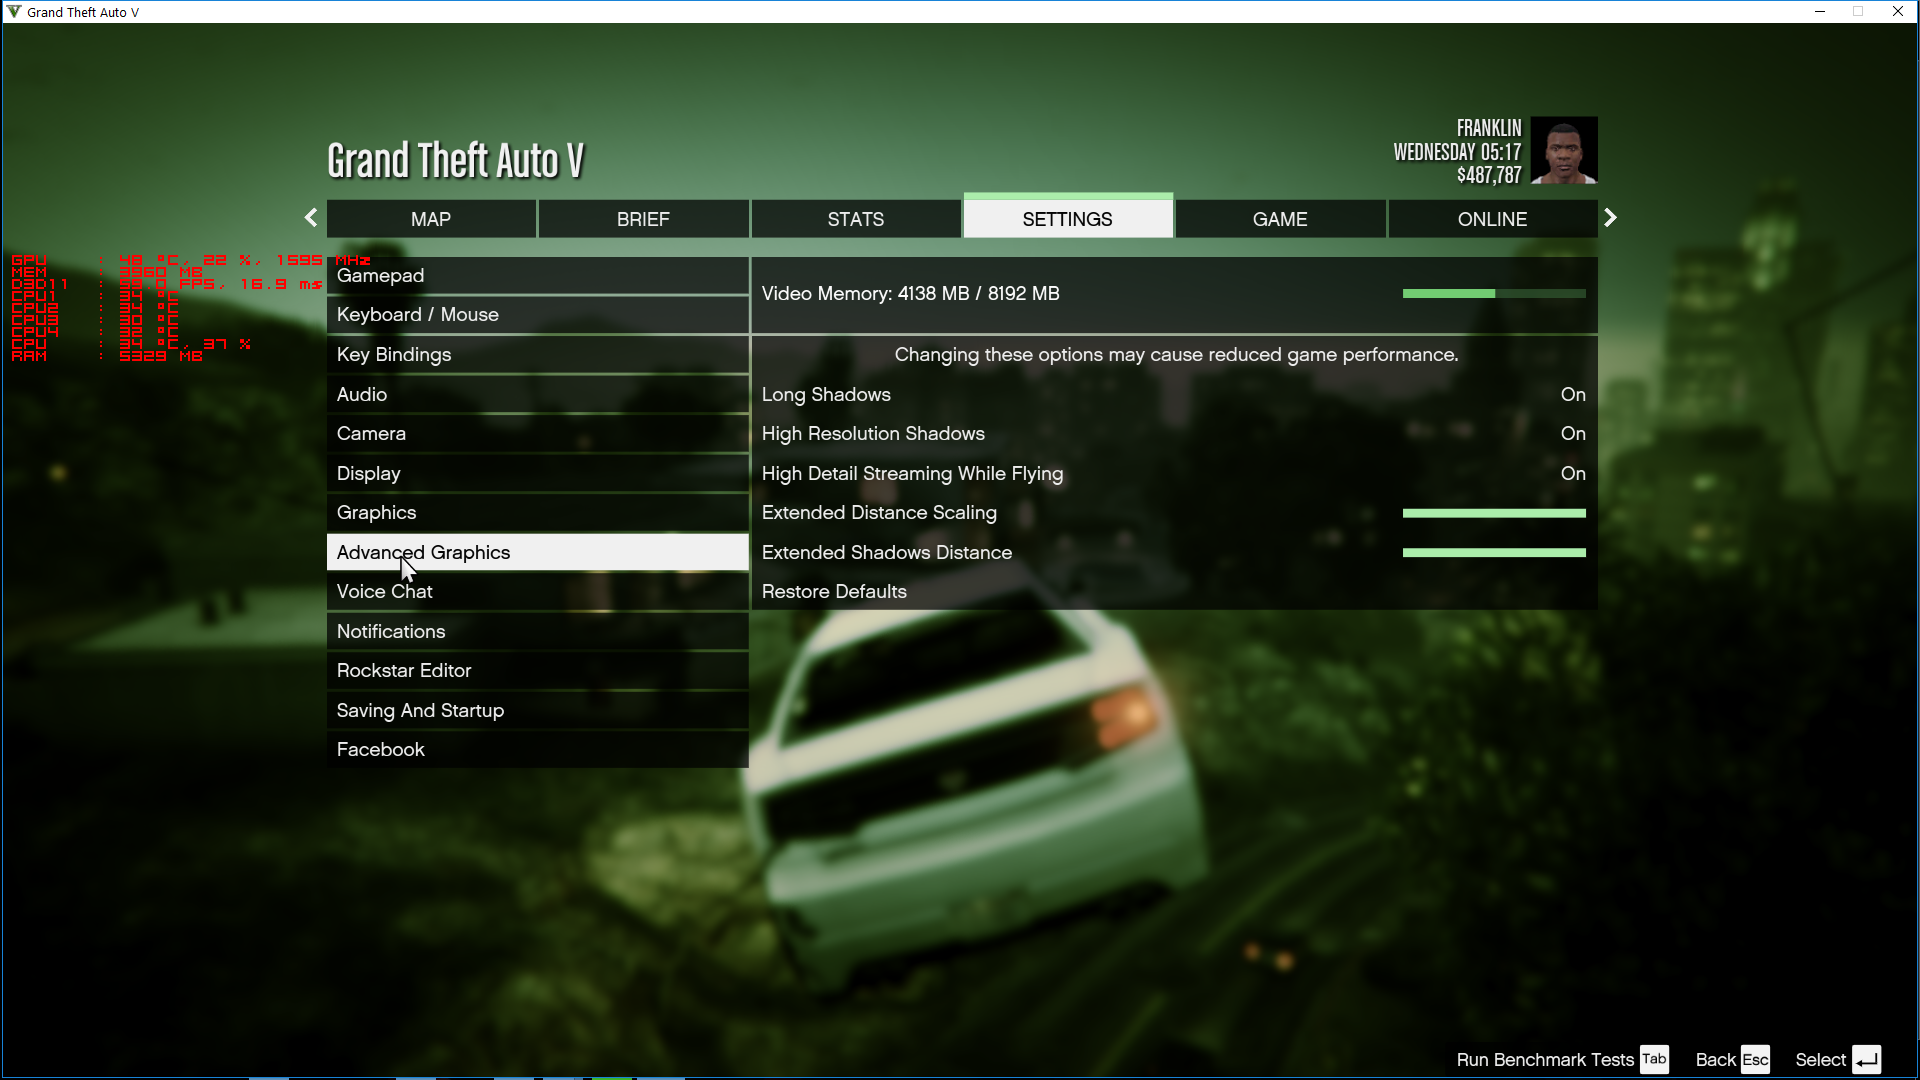Click the Esc key icon next to Back
This screenshot has width=1920, height=1080.
click(x=1755, y=1060)
